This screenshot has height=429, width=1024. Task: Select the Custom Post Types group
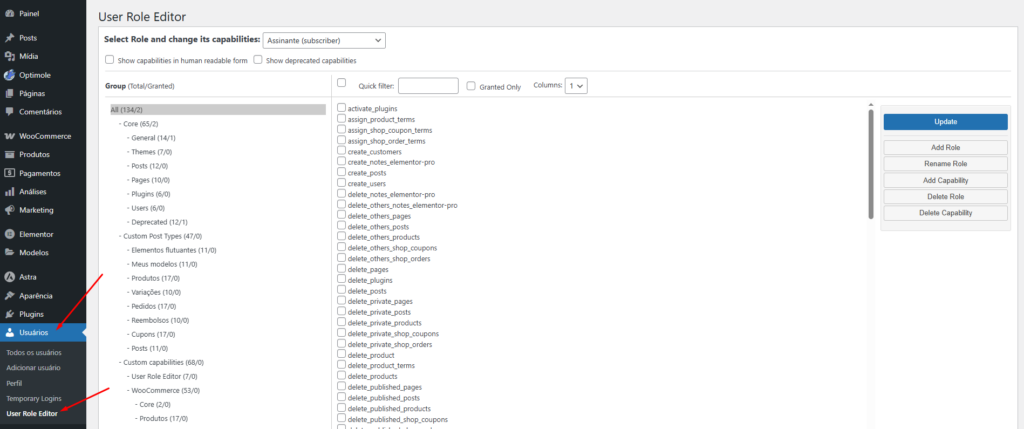pyautogui.click(x=162, y=236)
